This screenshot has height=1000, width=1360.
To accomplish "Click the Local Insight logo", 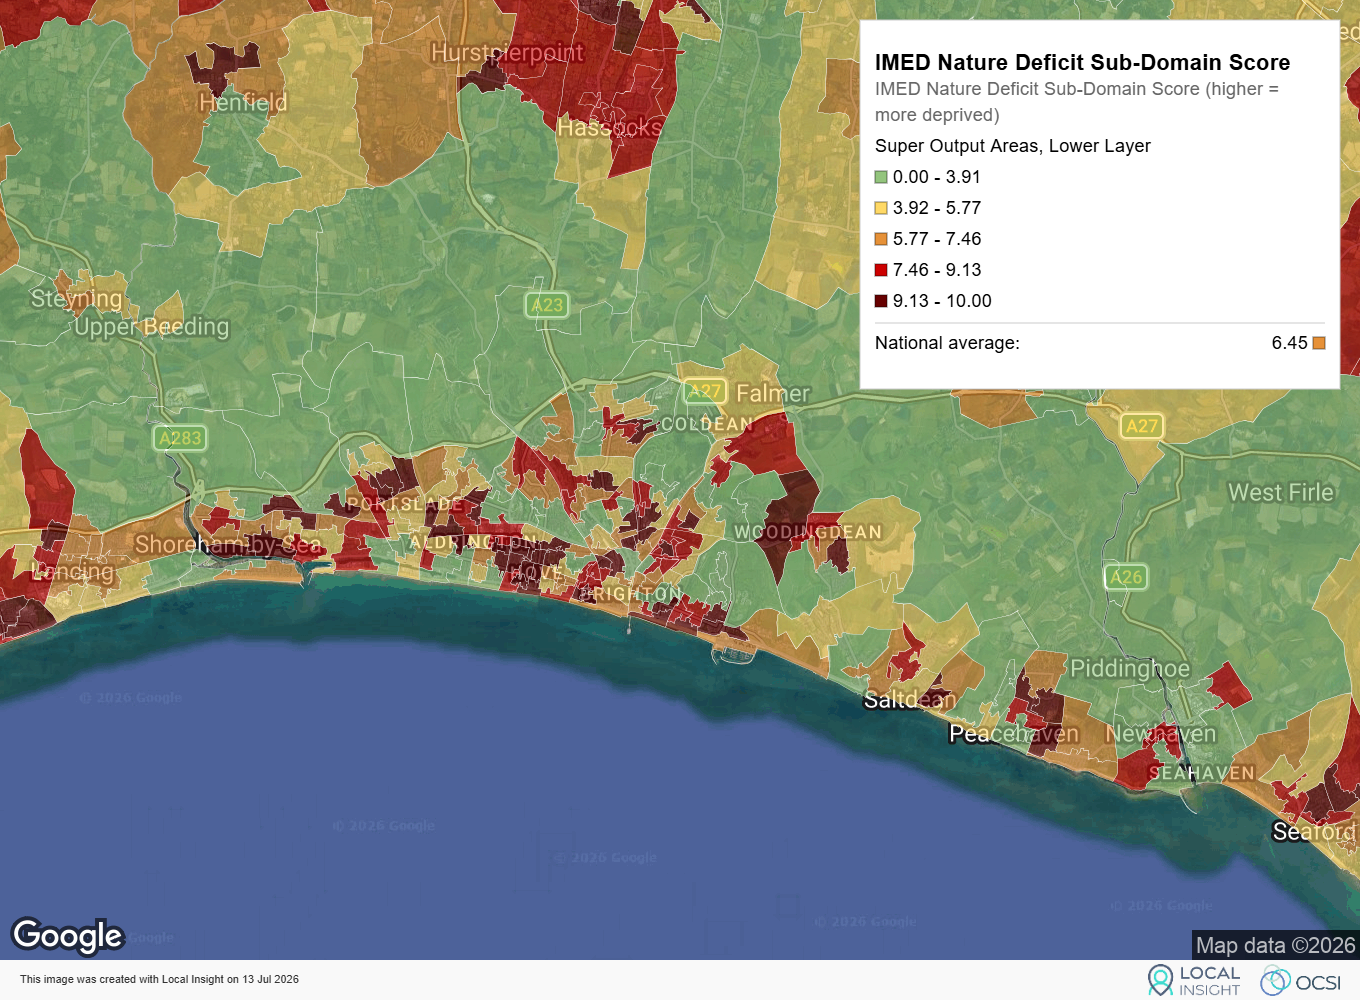I will coord(1194,980).
